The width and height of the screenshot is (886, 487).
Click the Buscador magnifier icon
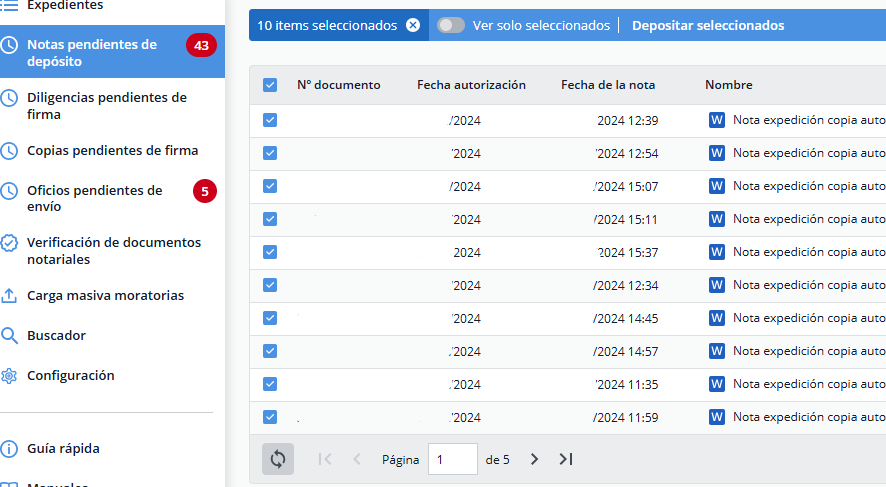(9, 336)
